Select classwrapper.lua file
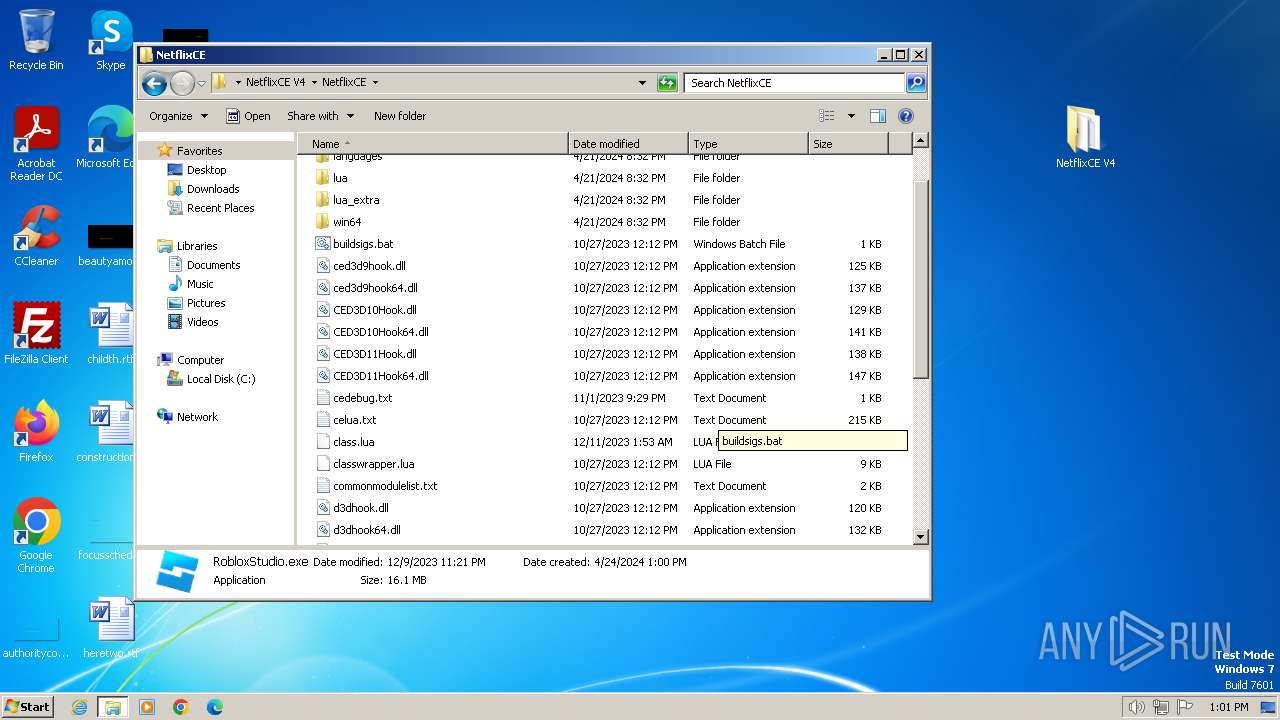The width and height of the screenshot is (1280, 720). click(373, 464)
